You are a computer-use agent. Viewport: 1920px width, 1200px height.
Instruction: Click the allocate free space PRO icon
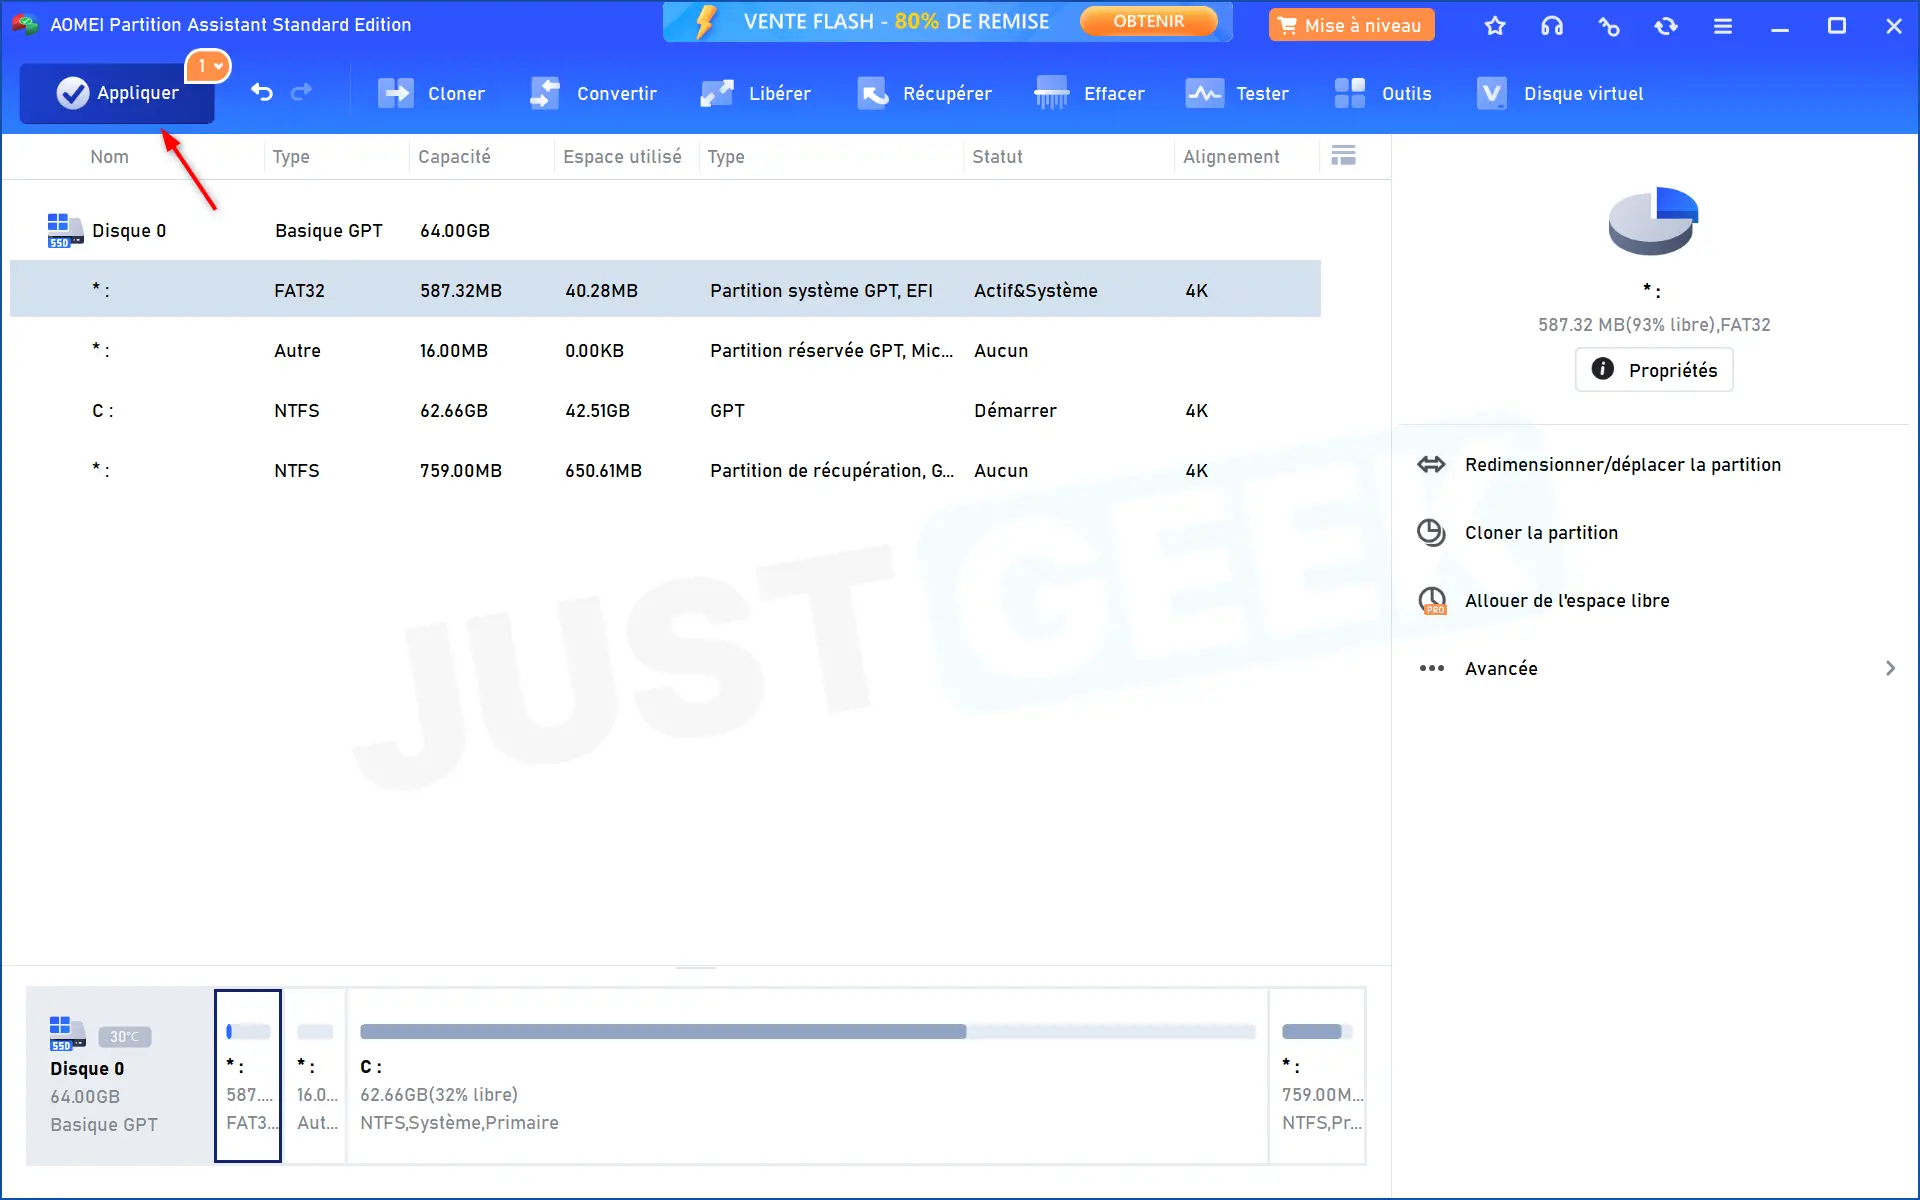[1432, 601]
